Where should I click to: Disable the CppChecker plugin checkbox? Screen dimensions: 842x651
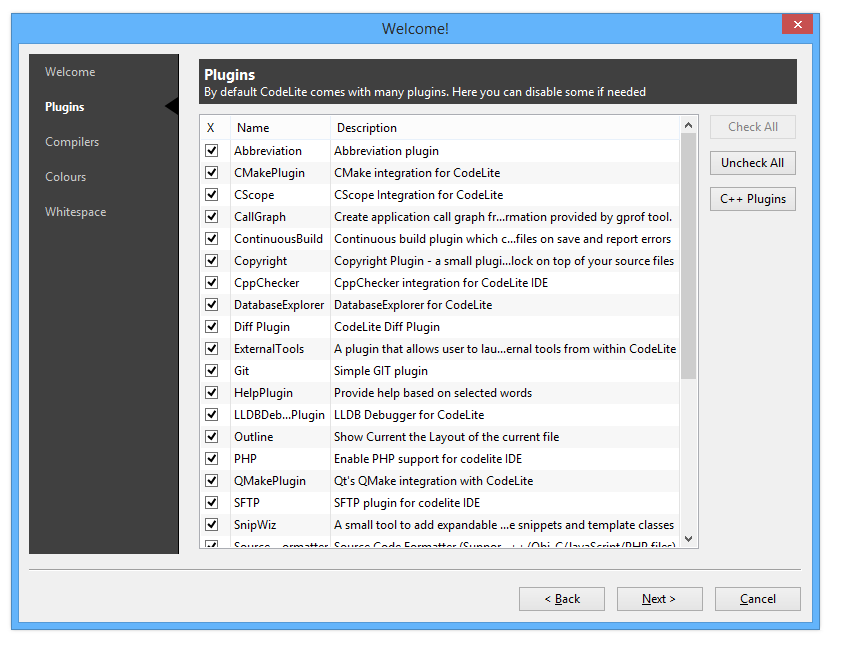(x=211, y=283)
